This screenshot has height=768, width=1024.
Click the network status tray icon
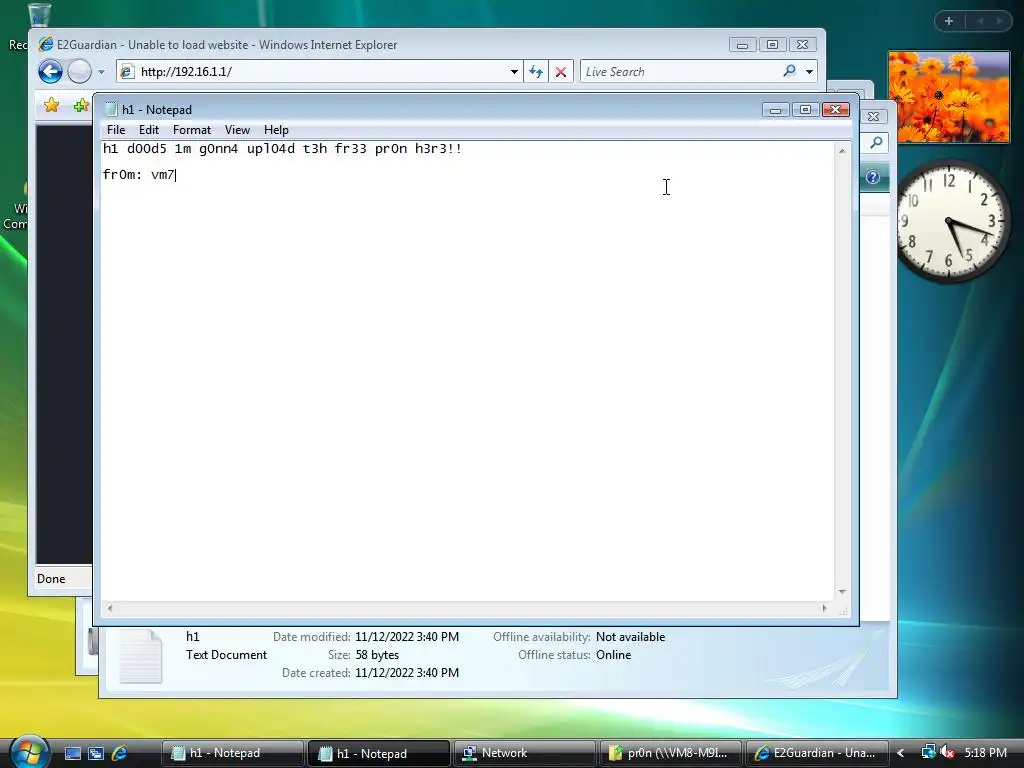(x=928, y=752)
